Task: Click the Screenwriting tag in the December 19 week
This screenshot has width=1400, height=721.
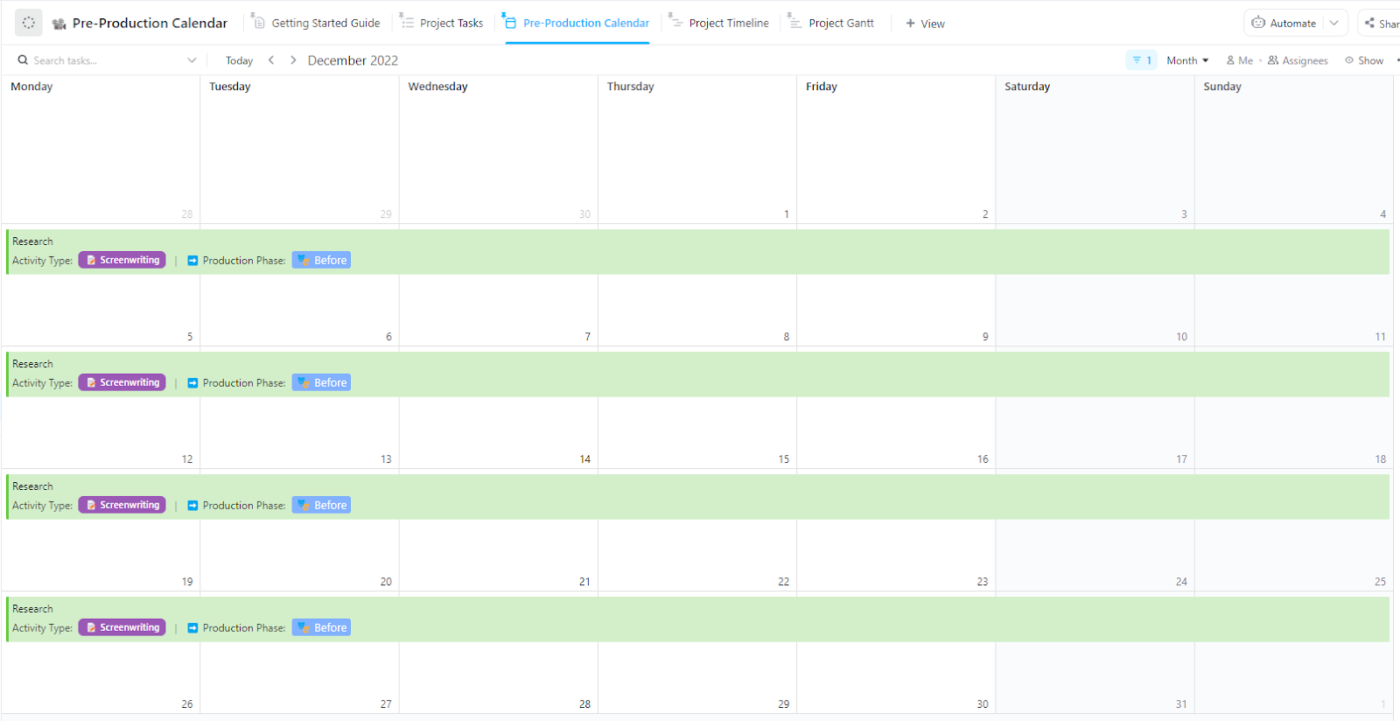Action: pyautogui.click(x=122, y=505)
